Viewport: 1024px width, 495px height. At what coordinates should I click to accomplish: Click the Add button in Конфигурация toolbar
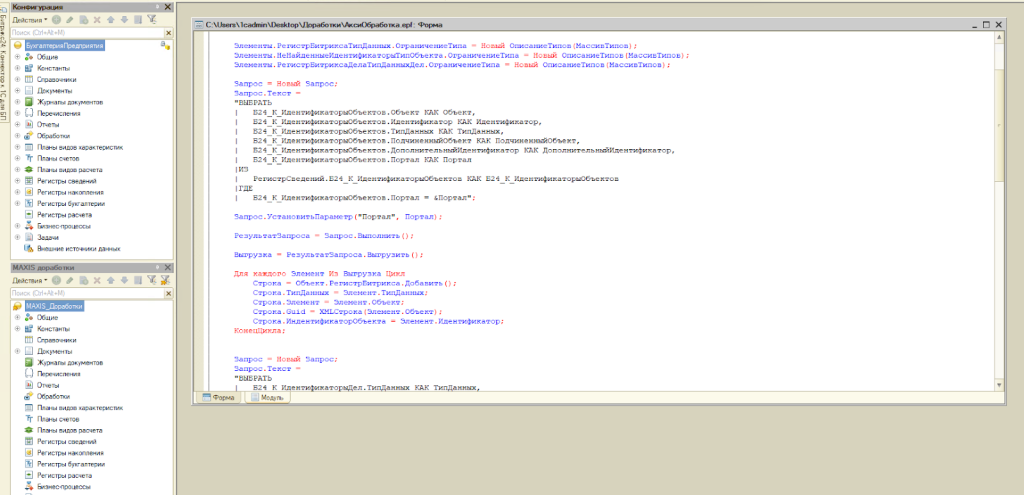[57, 19]
